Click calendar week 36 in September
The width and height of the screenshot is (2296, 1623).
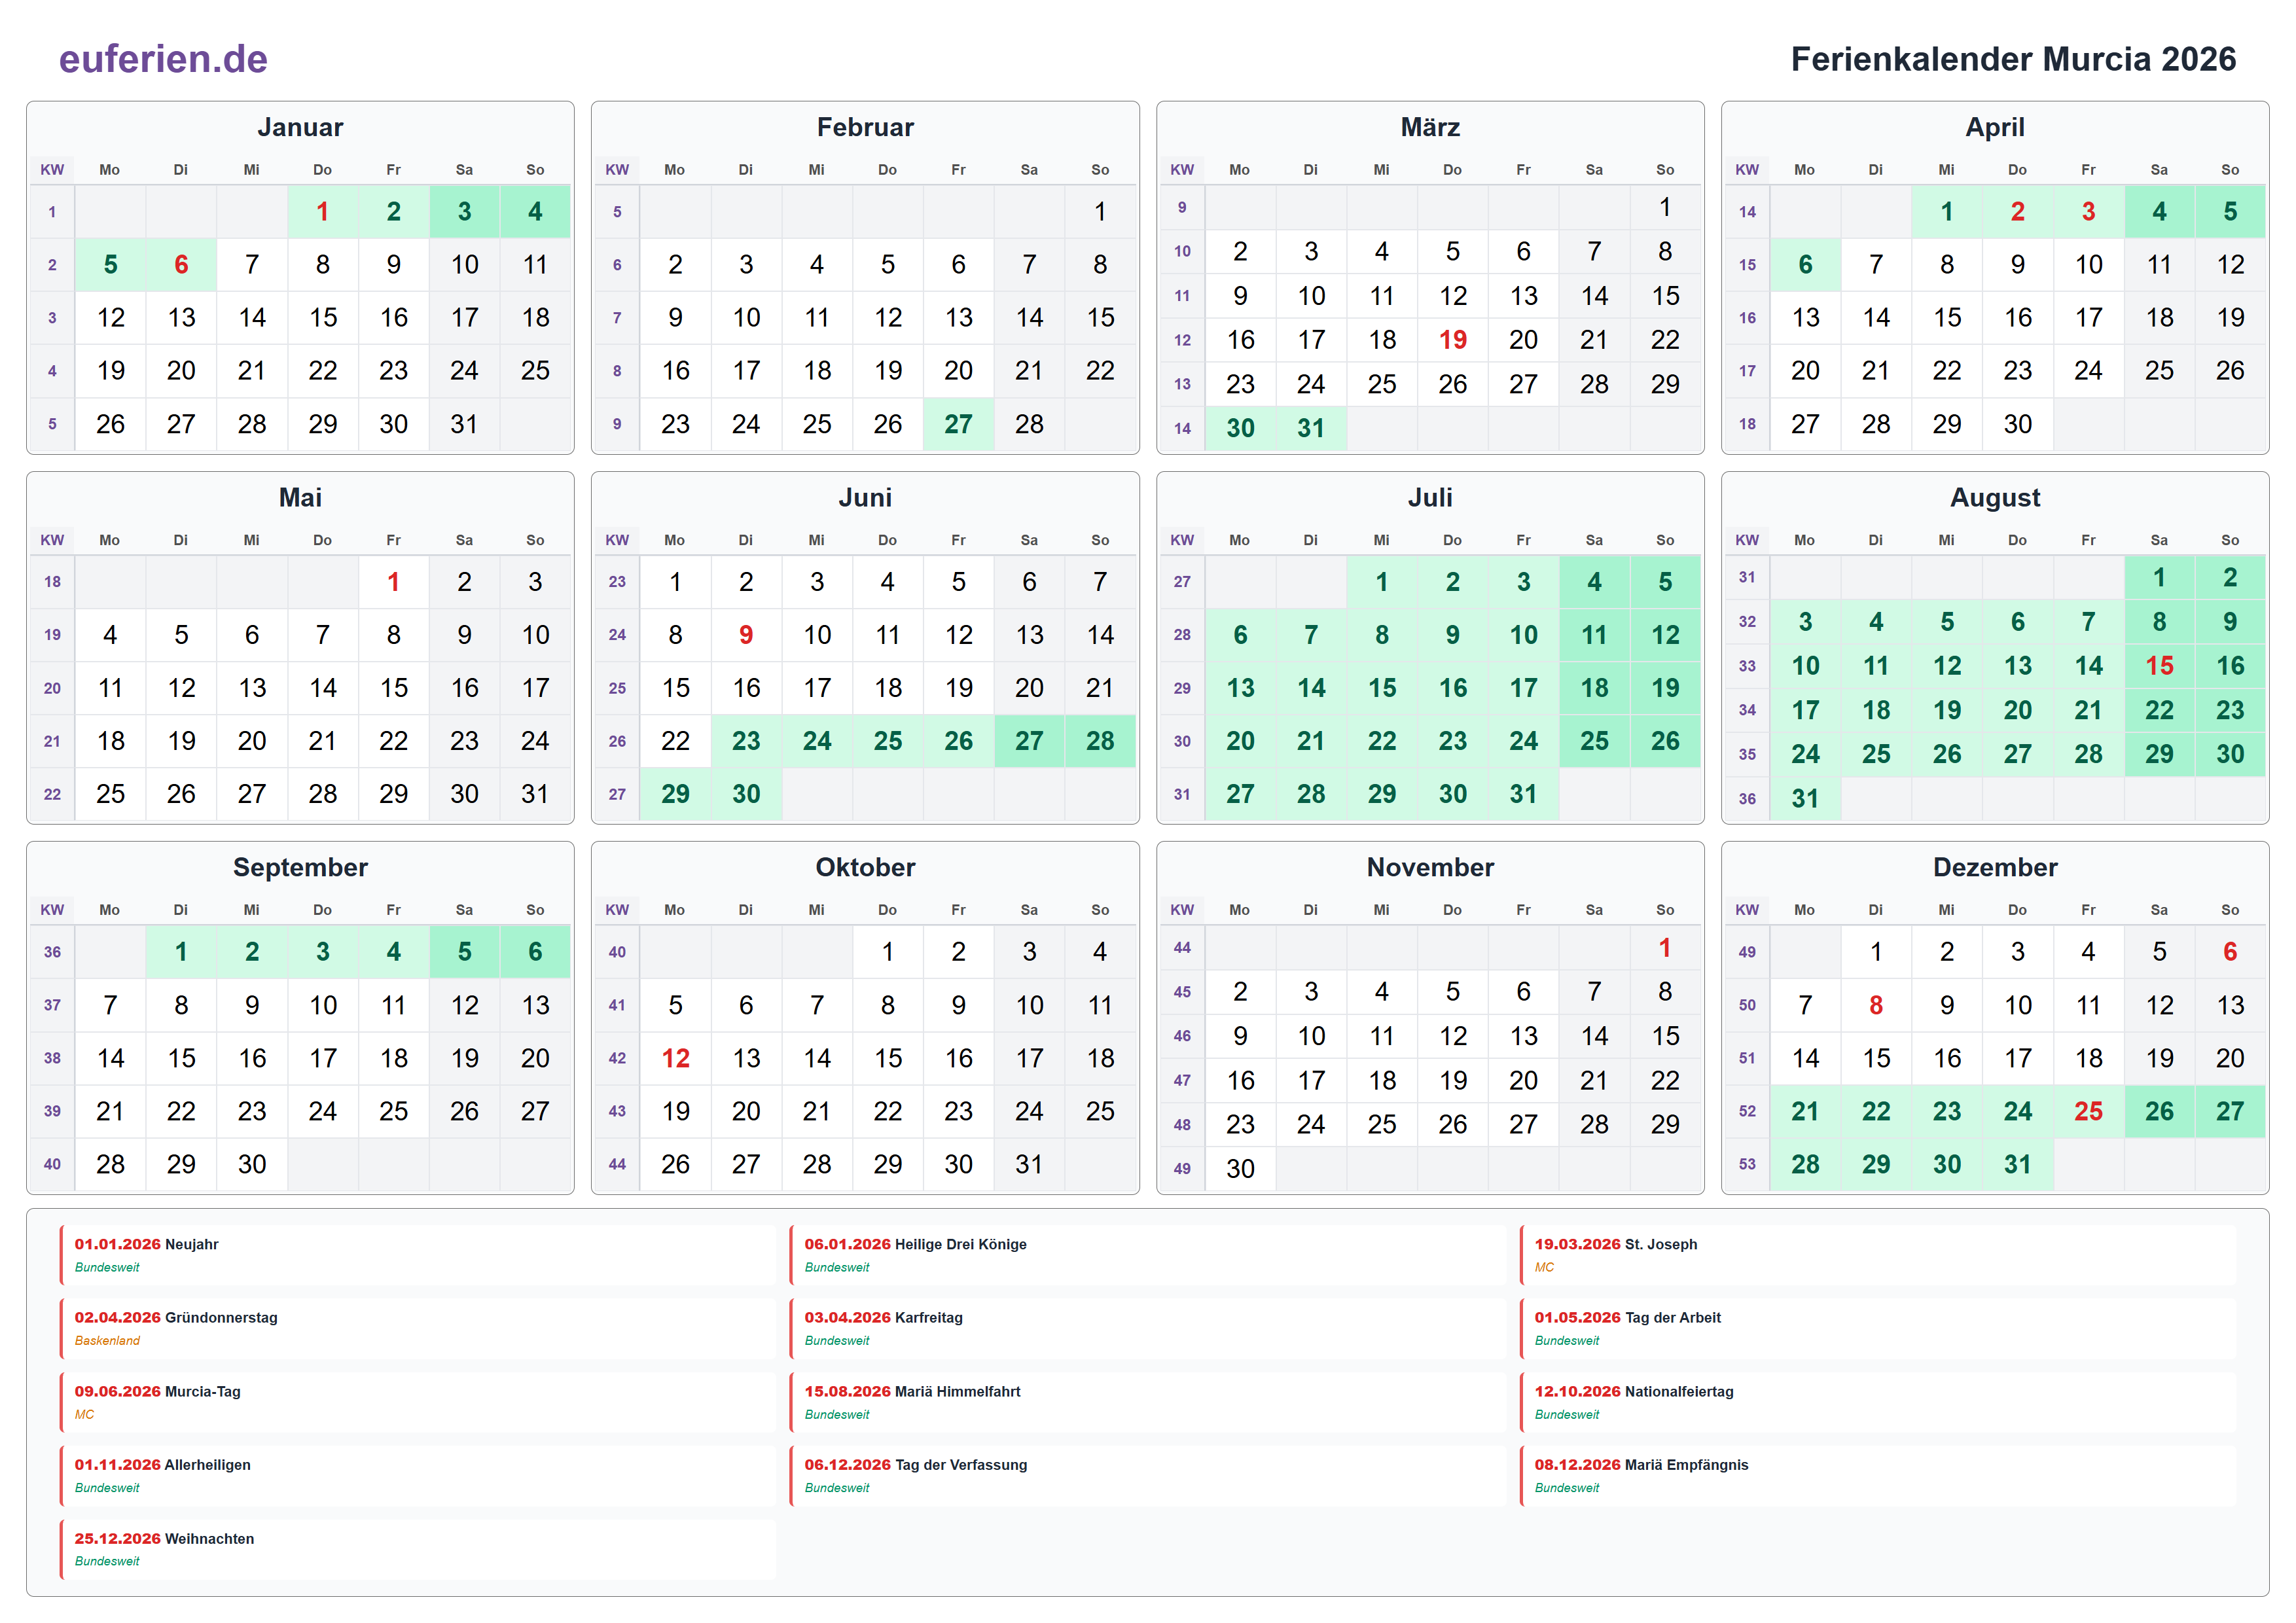click(52, 952)
